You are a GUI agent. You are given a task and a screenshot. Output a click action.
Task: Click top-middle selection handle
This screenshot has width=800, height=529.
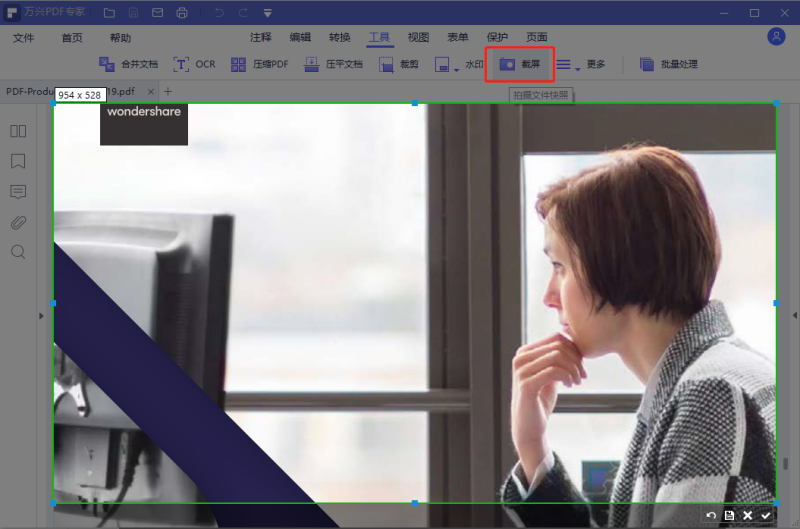tap(415, 103)
